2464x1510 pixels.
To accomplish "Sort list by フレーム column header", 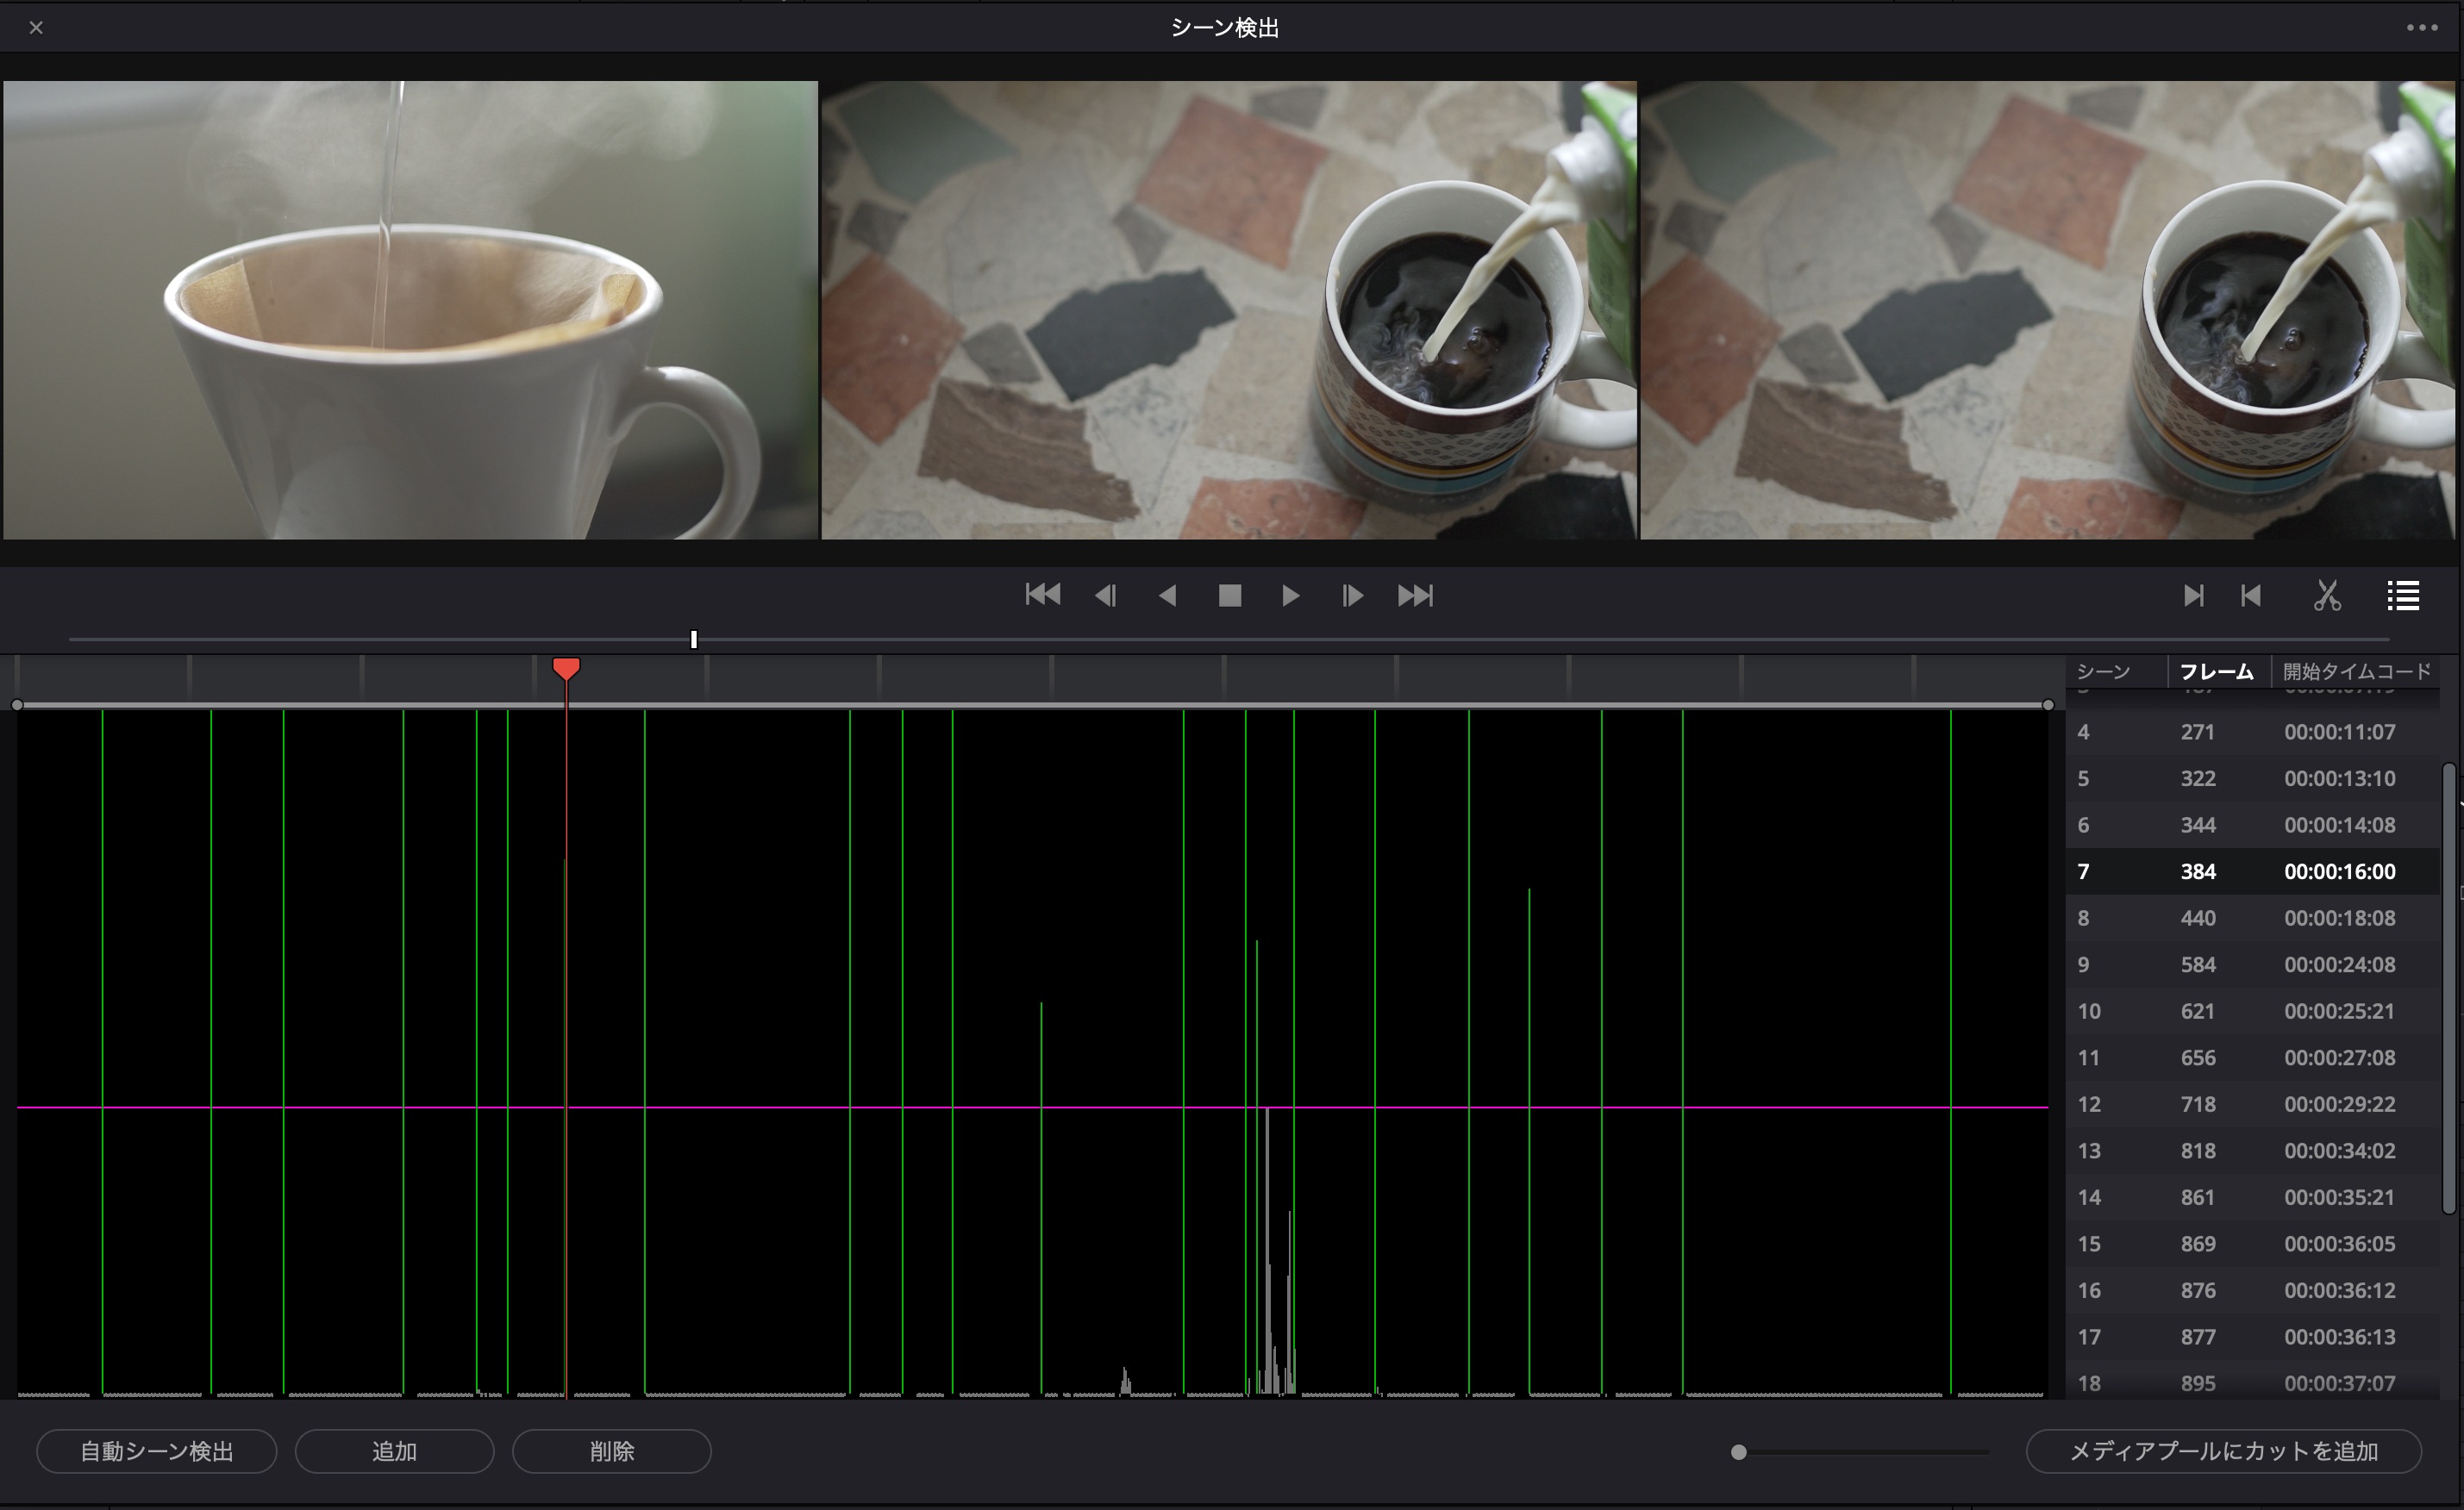I will click(2216, 672).
